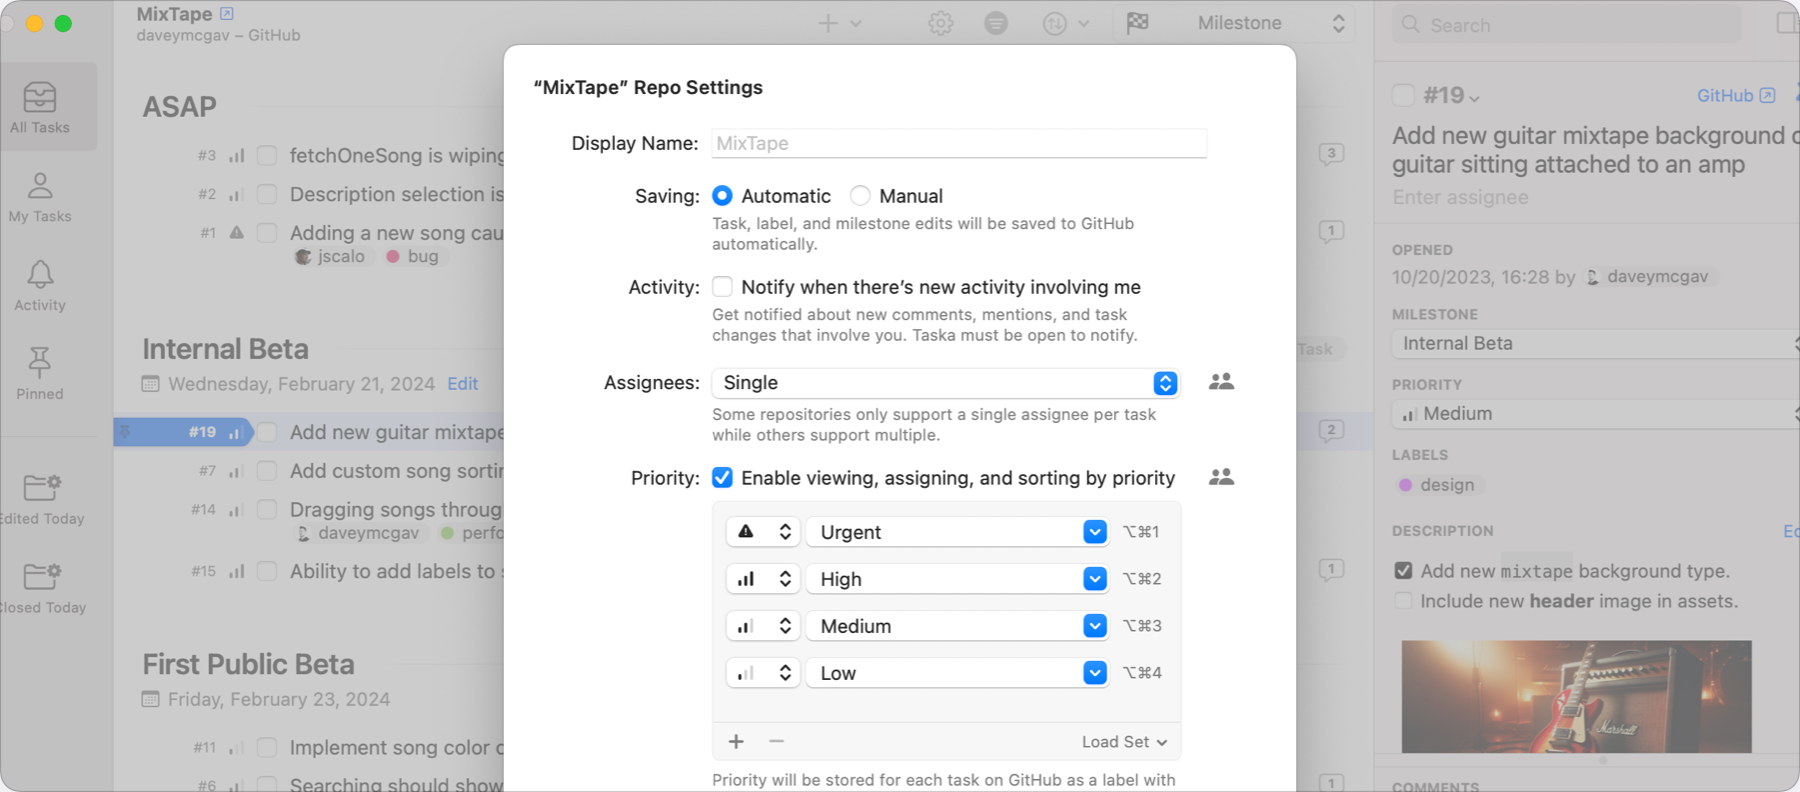Select Automatic saving option
The height and width of the screenshot is (792, 1800).
[722, 196]
